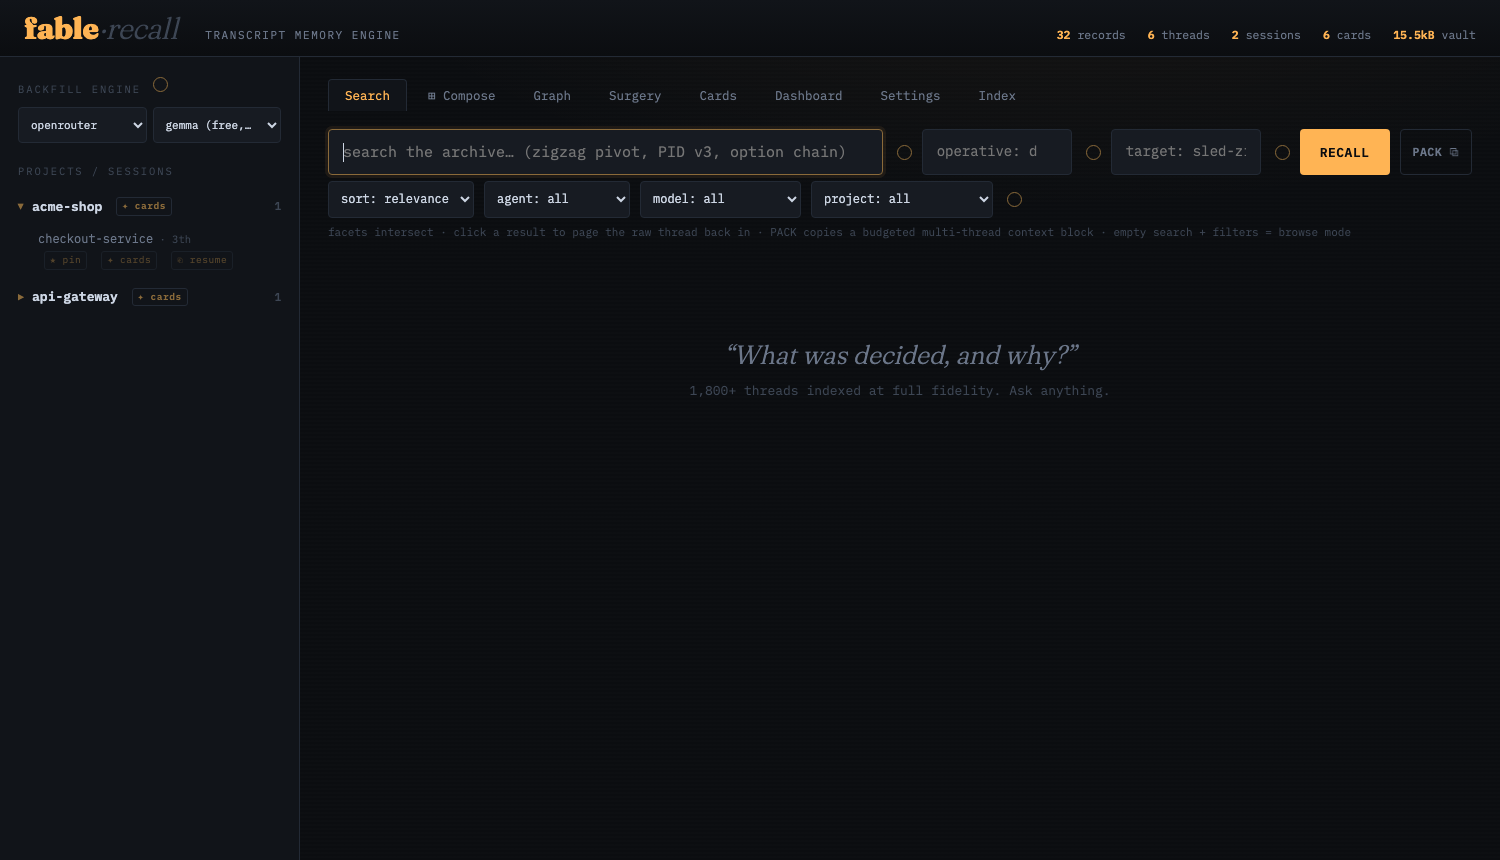Click the "What was decided, and why?" quote
This screenshot has width=1500, height=860.
(x=902, y=356)
